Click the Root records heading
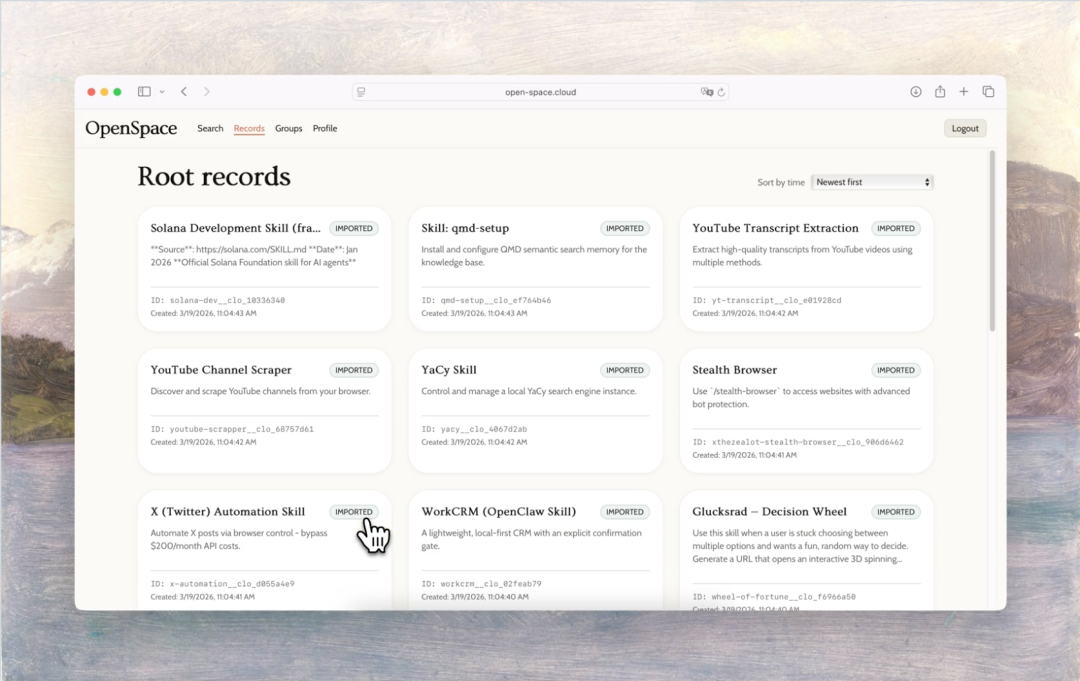This screenshot has height=681, width=1080. point(214,176)
